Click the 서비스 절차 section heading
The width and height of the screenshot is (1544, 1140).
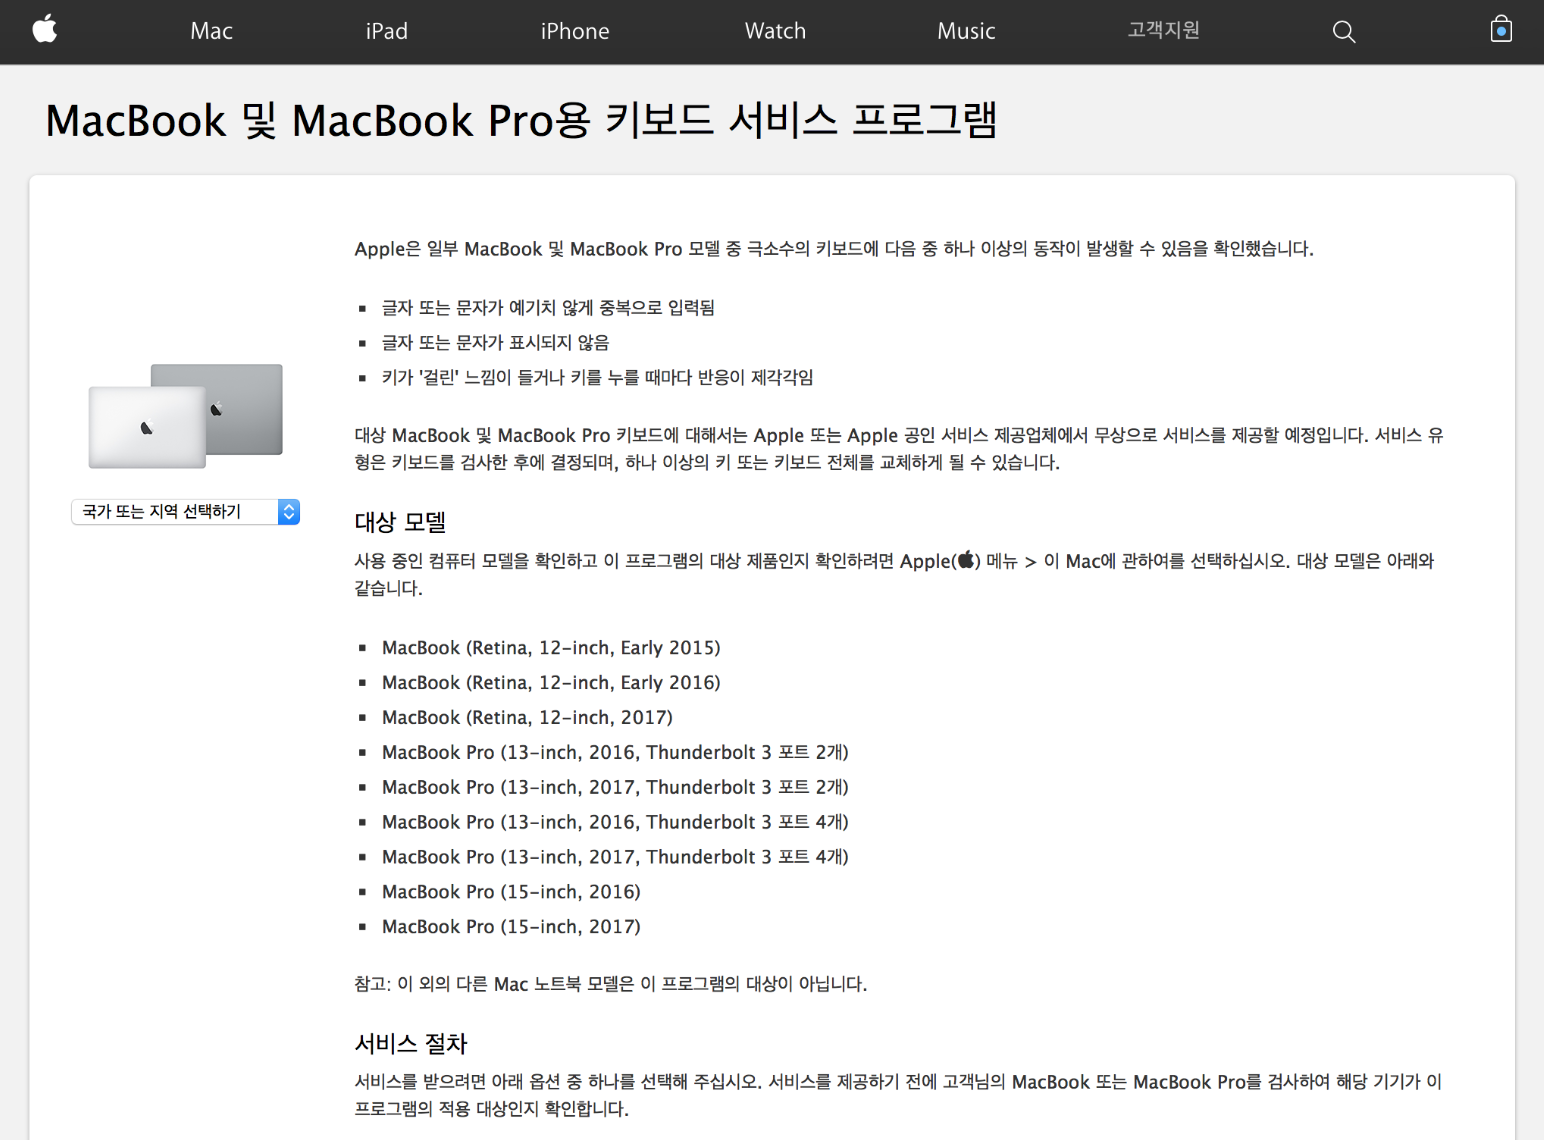click(x=410, y=1043)
